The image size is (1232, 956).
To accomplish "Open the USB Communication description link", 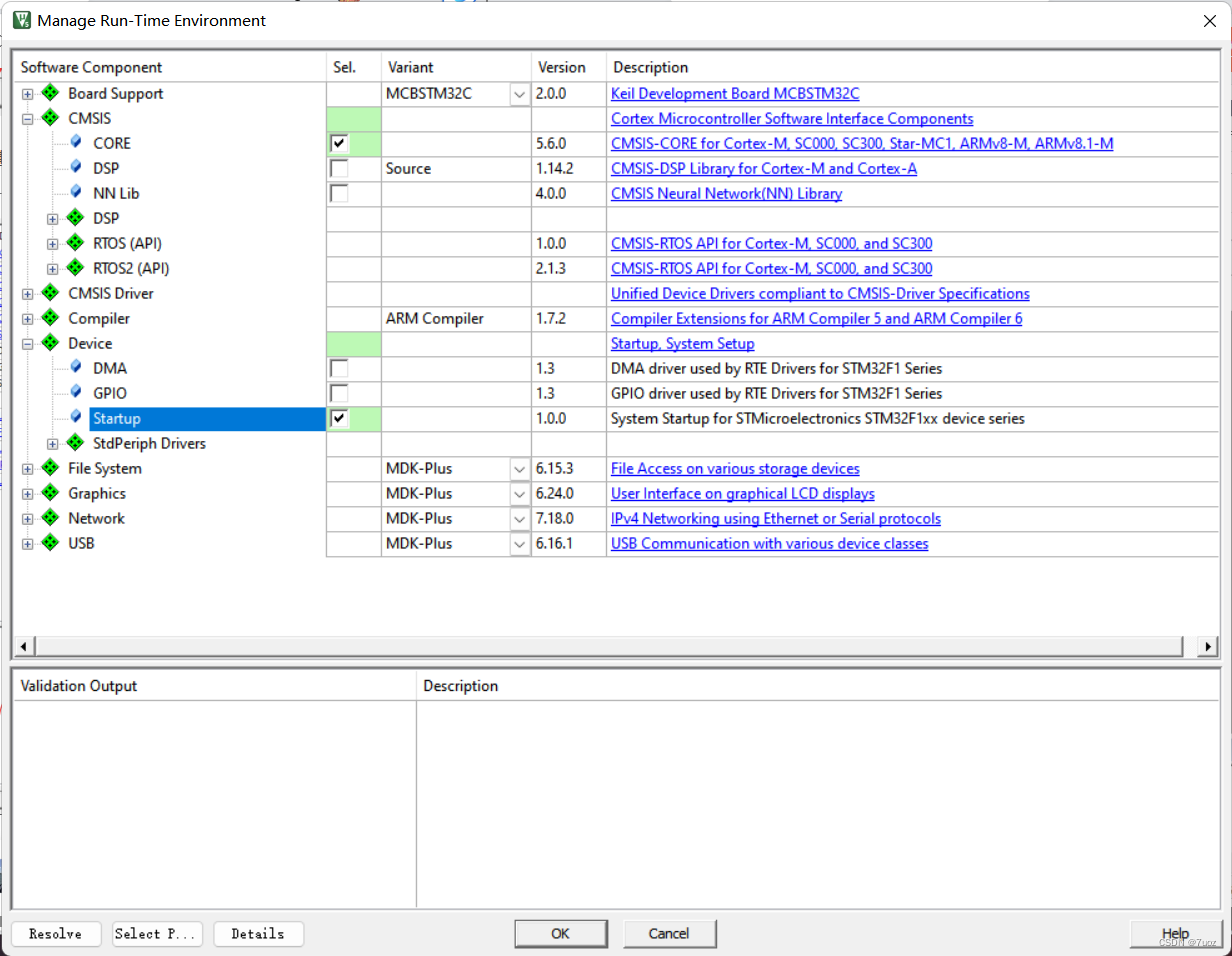I will point(770,544).
